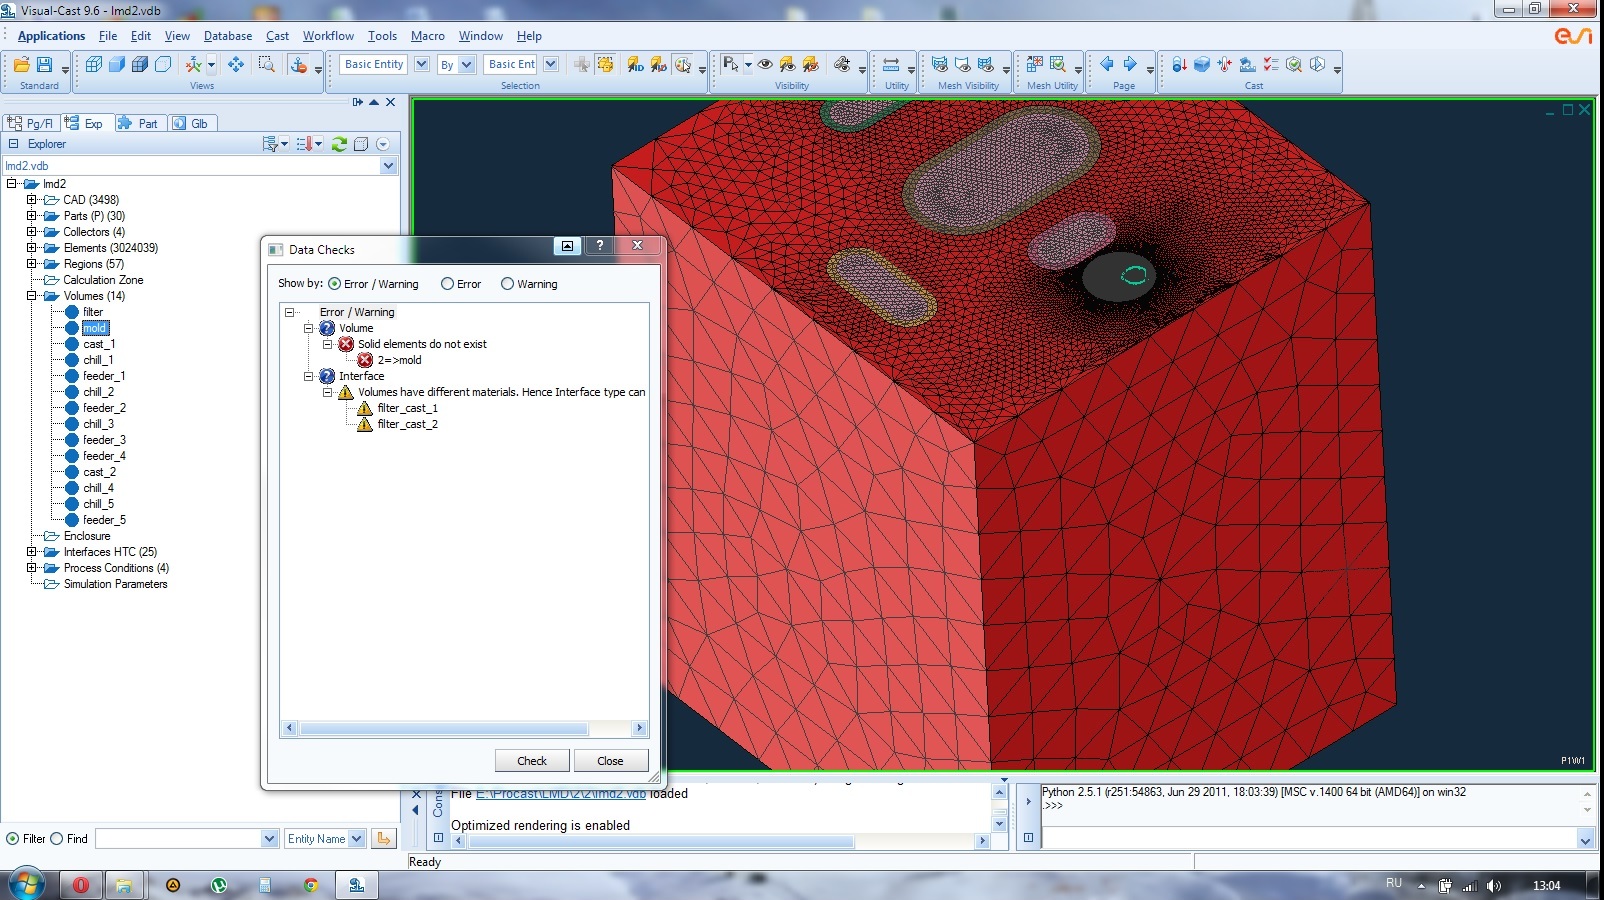Click the explorer sort red arrow icon
1604x900 pixels.
304,144
